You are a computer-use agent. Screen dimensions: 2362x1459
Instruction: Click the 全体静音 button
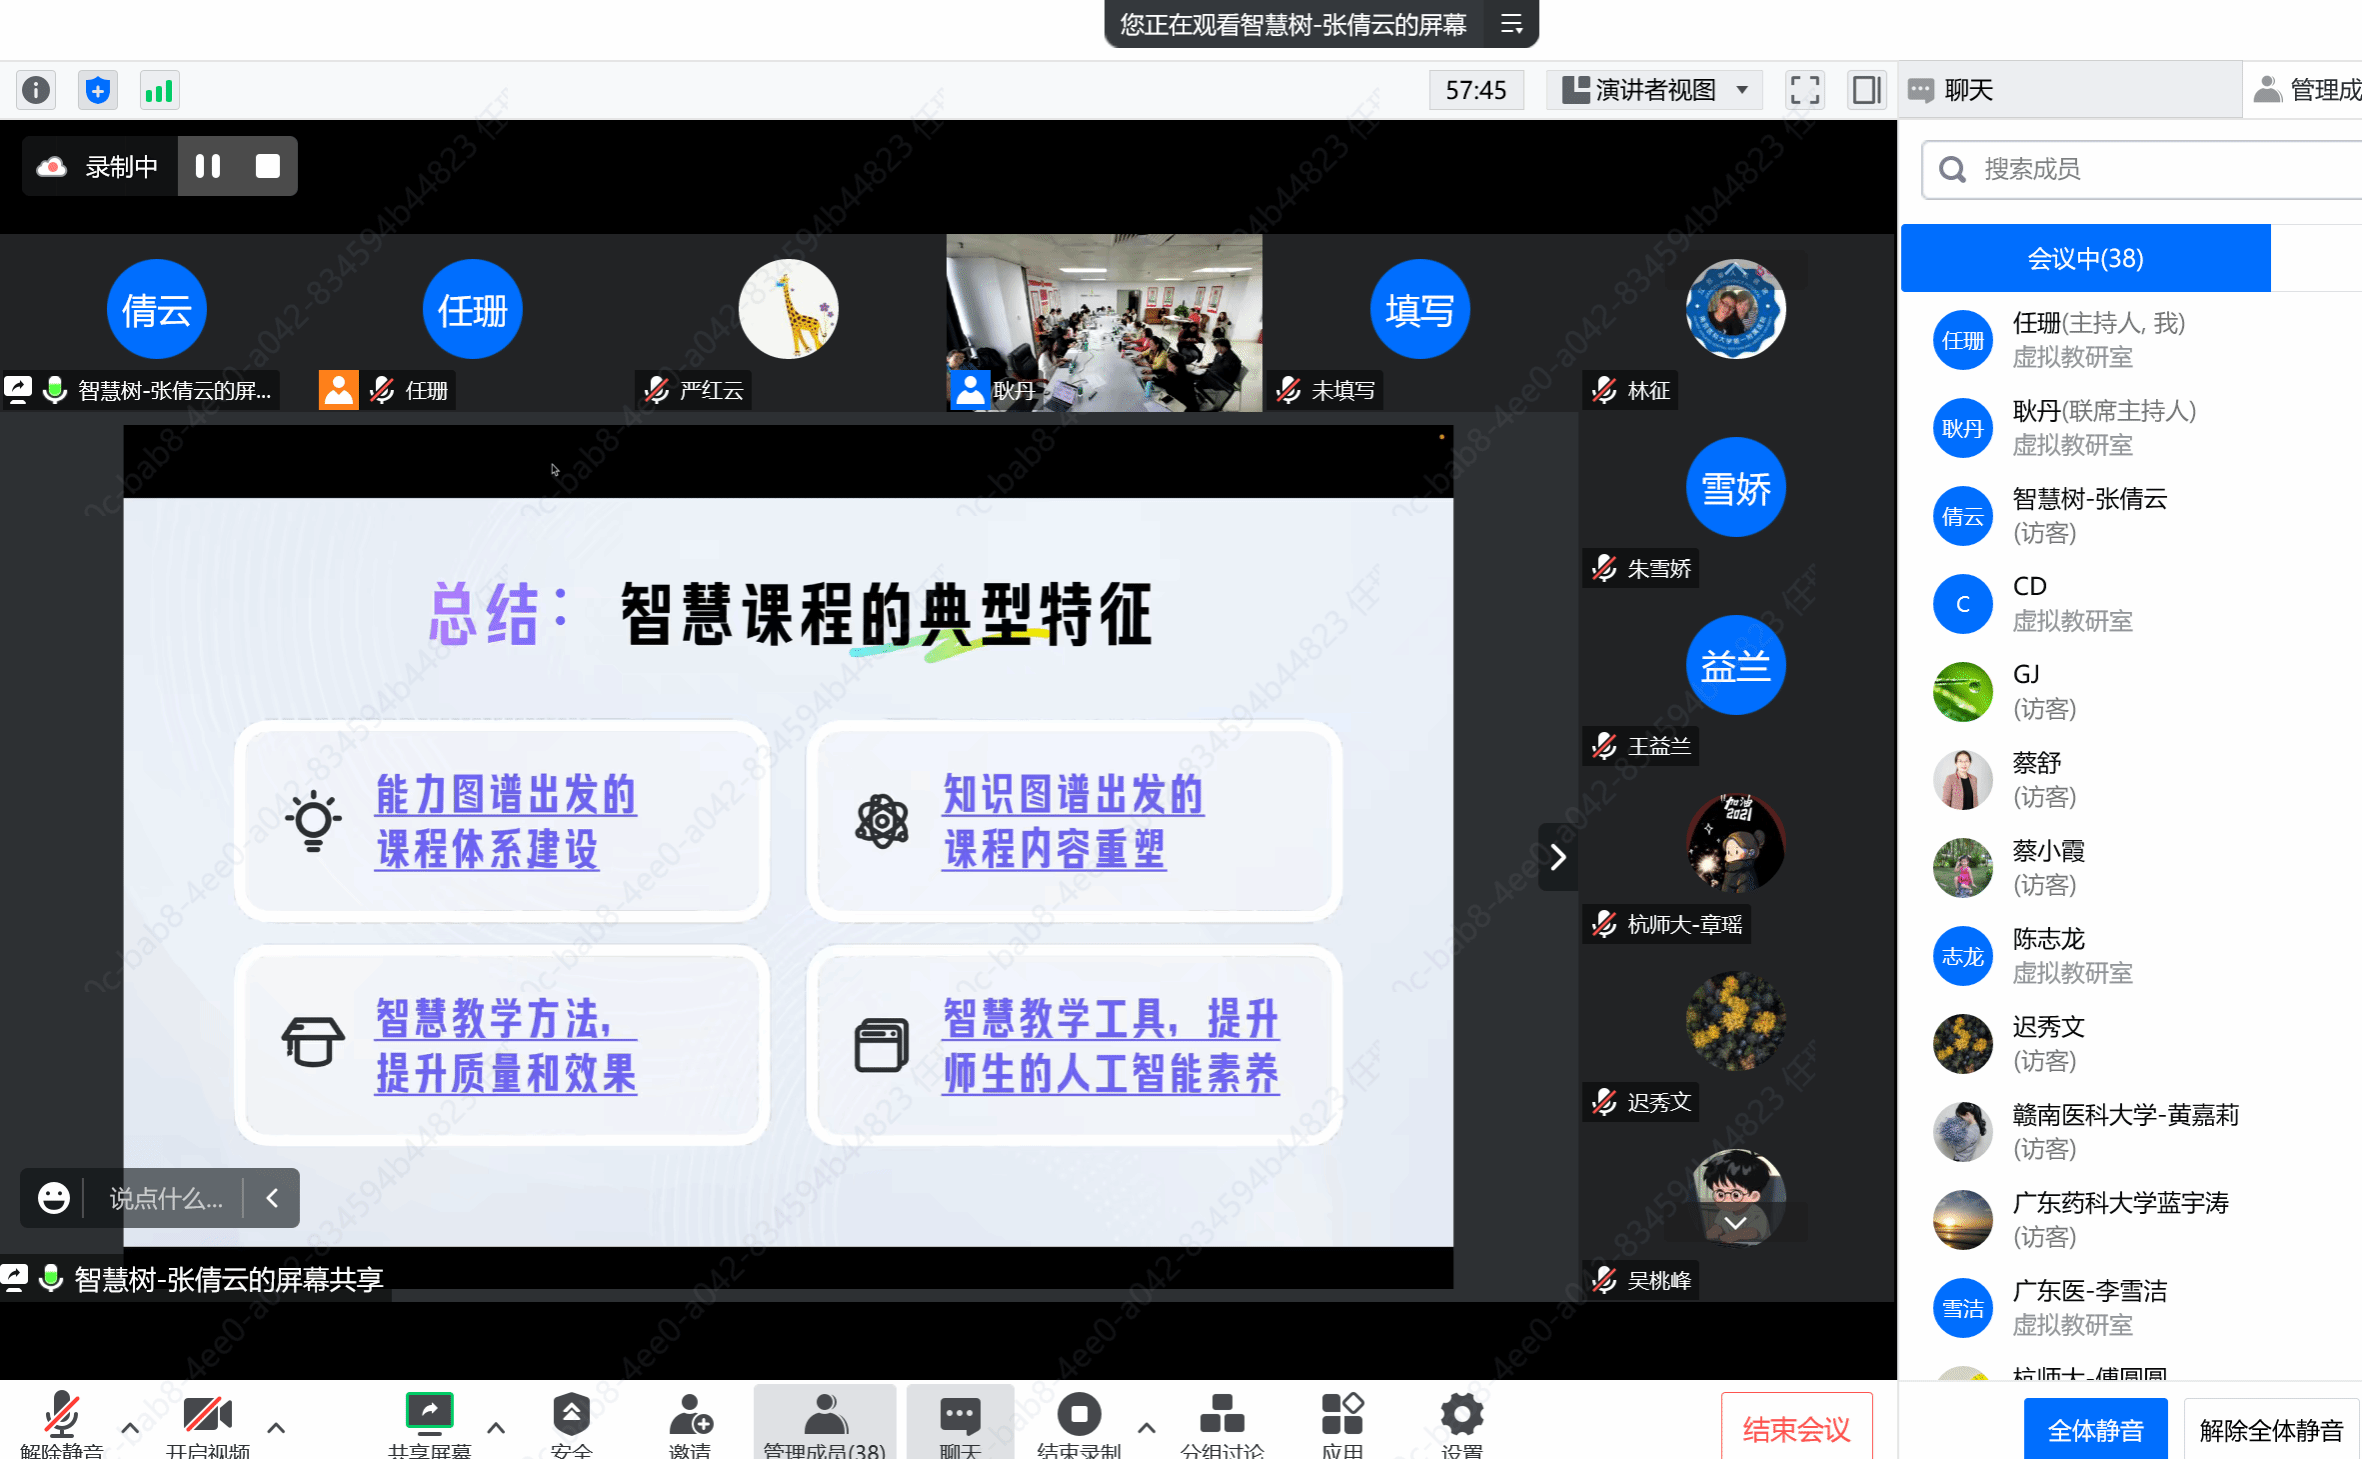pos(2095,1430)
